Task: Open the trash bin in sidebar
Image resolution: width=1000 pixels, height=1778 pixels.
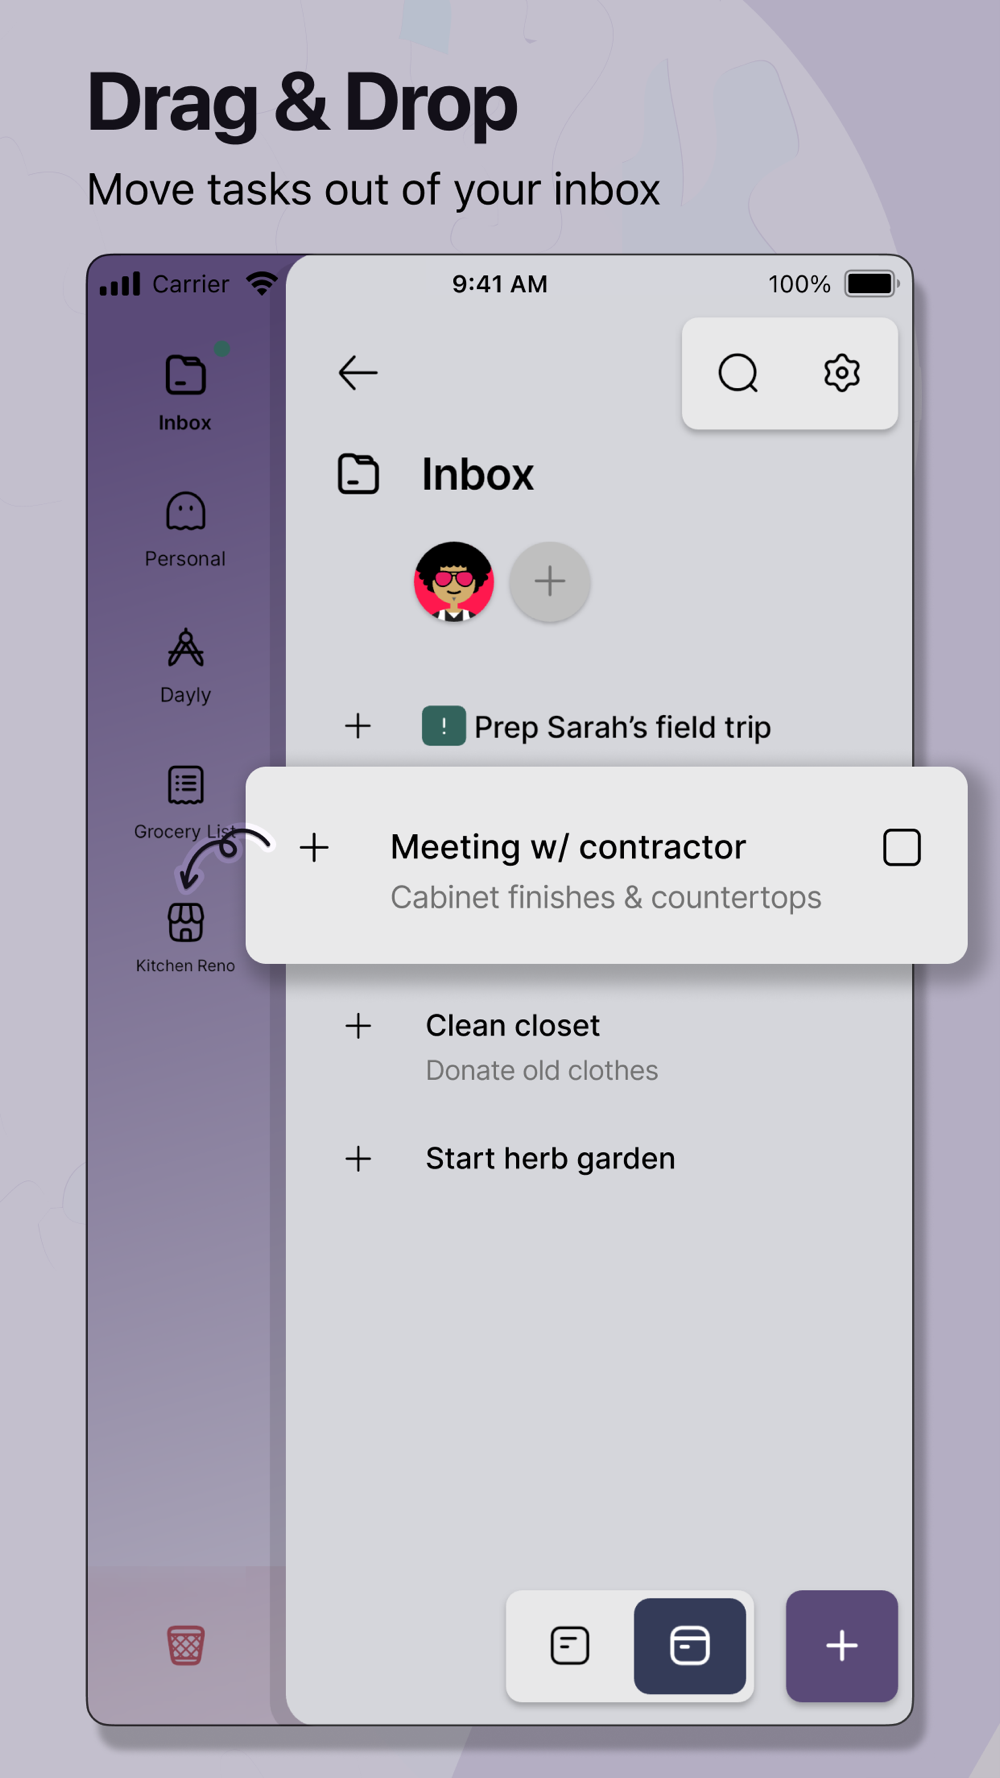Action: tap(186, 1645)
